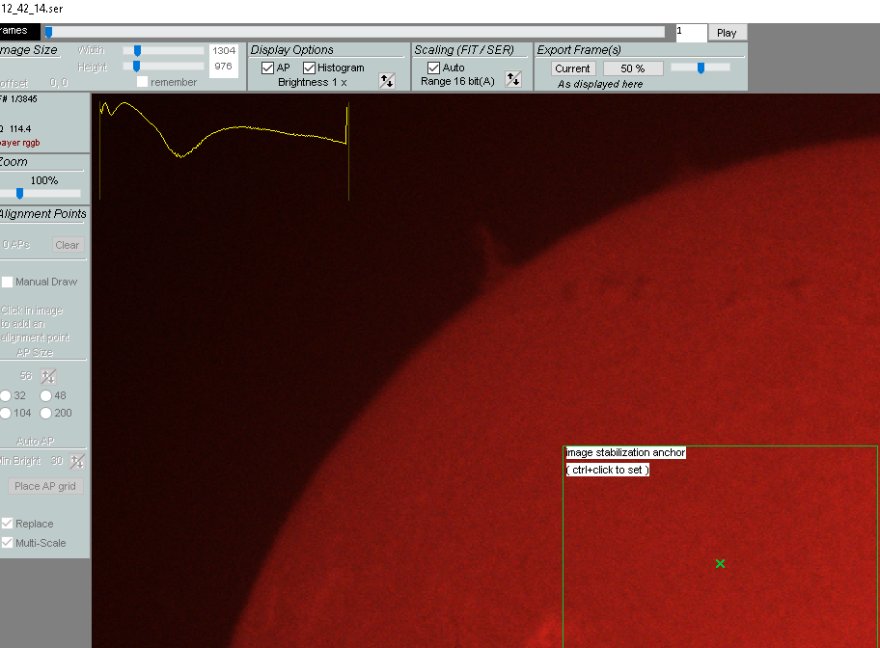Toggle the AP display checkbox
This screenshot has height=648, width=880.
[x=268, y=68]
